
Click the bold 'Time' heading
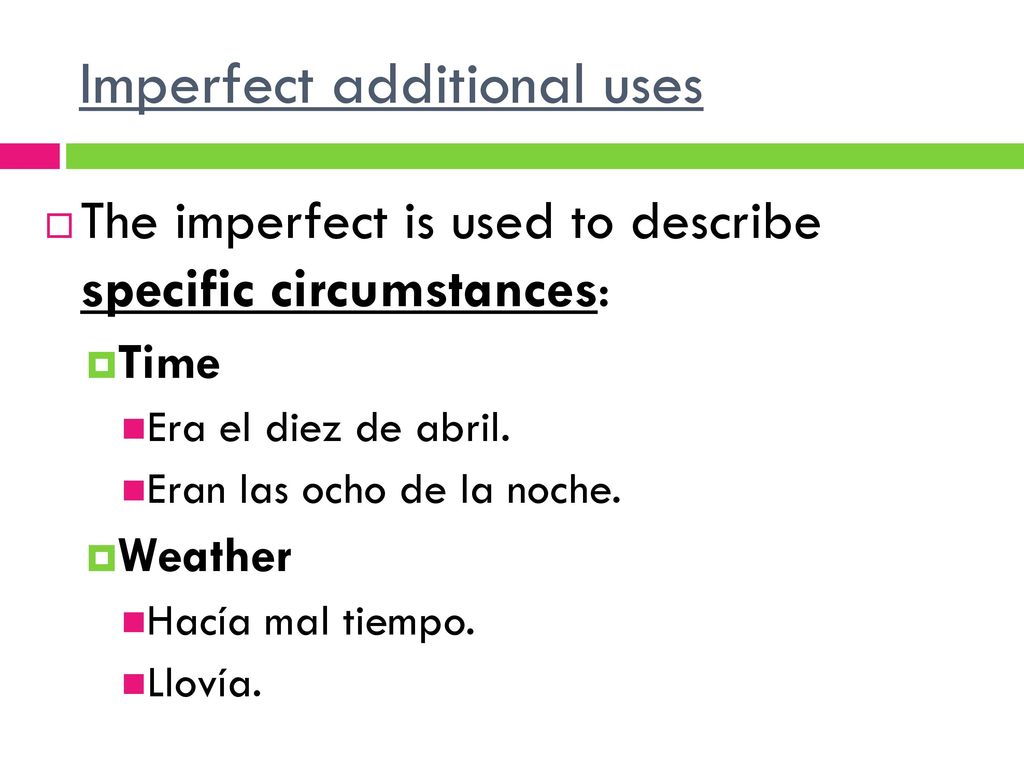click(x=169, y=363)
